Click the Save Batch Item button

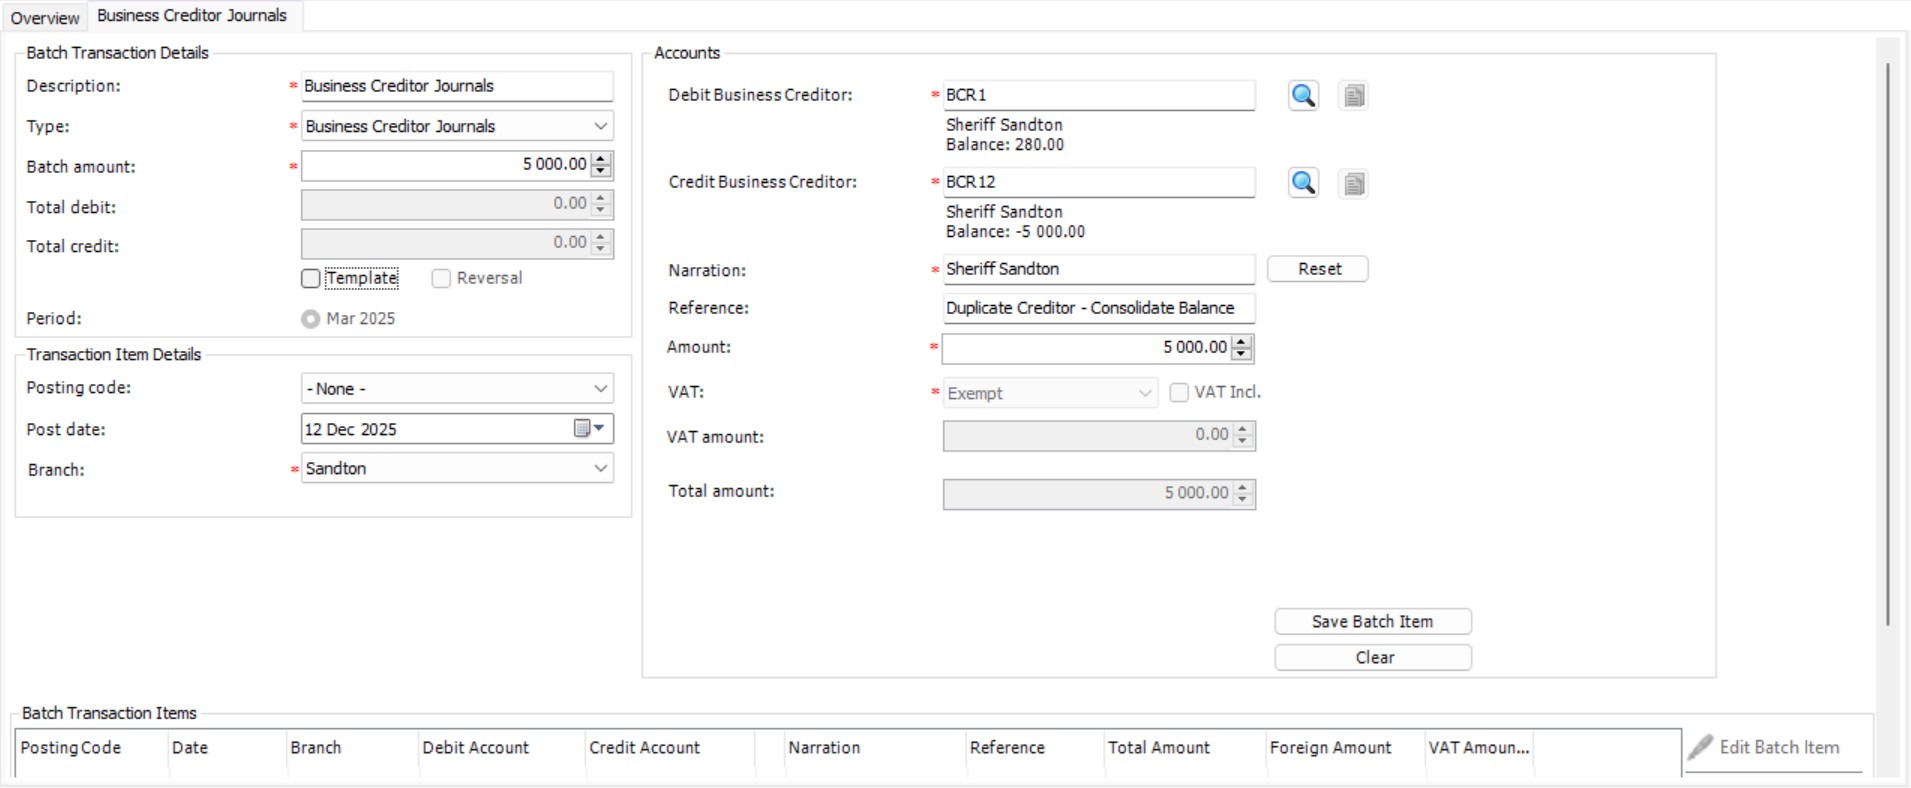[1373, 622]
